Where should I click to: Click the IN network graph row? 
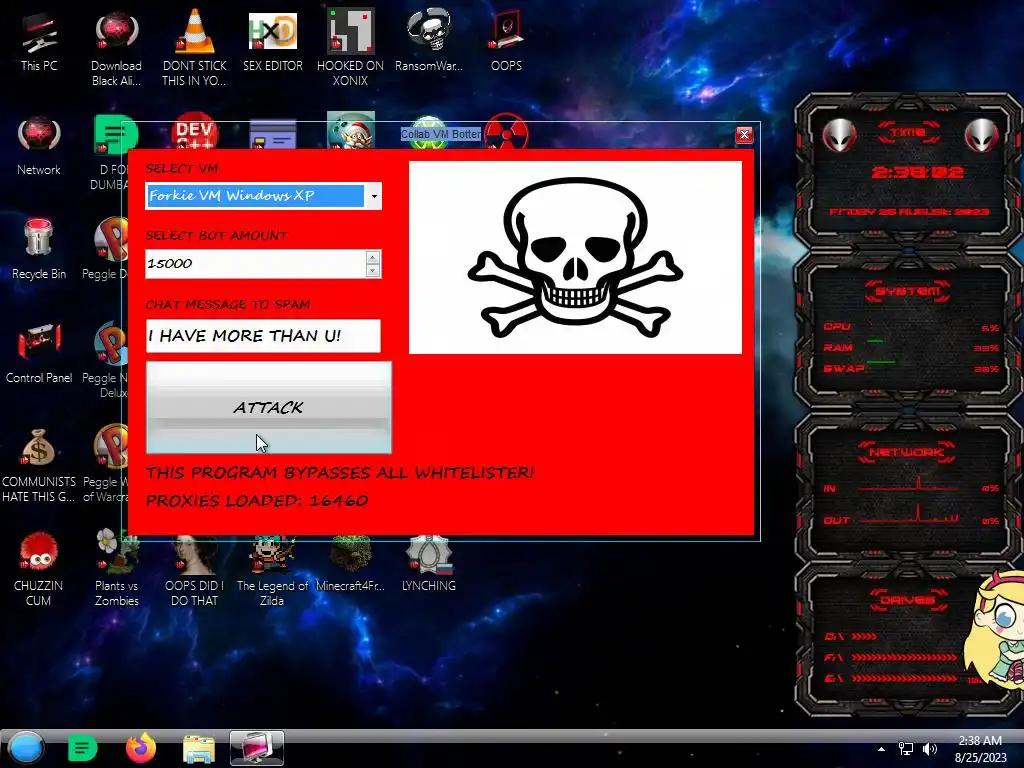click(911, 487)
